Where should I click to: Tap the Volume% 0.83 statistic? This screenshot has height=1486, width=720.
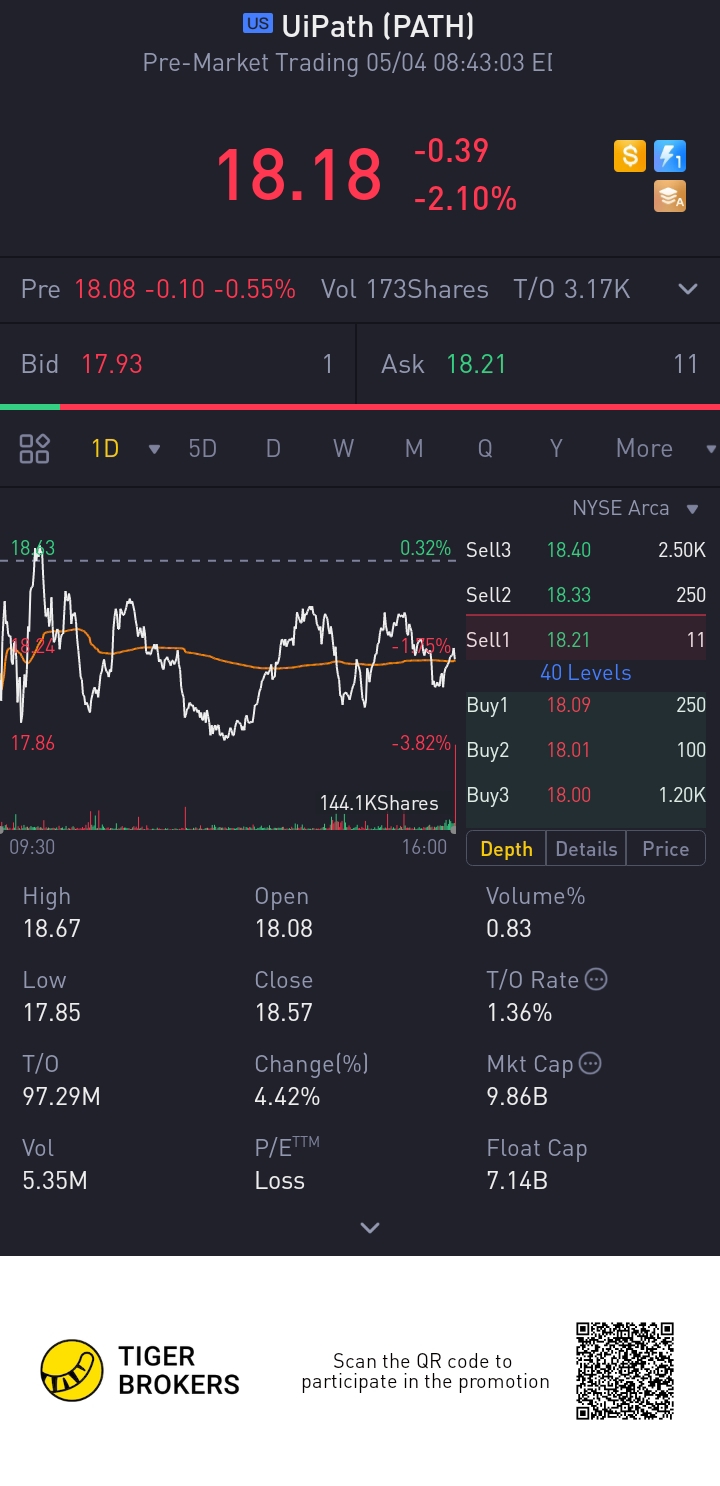point(536,912)
